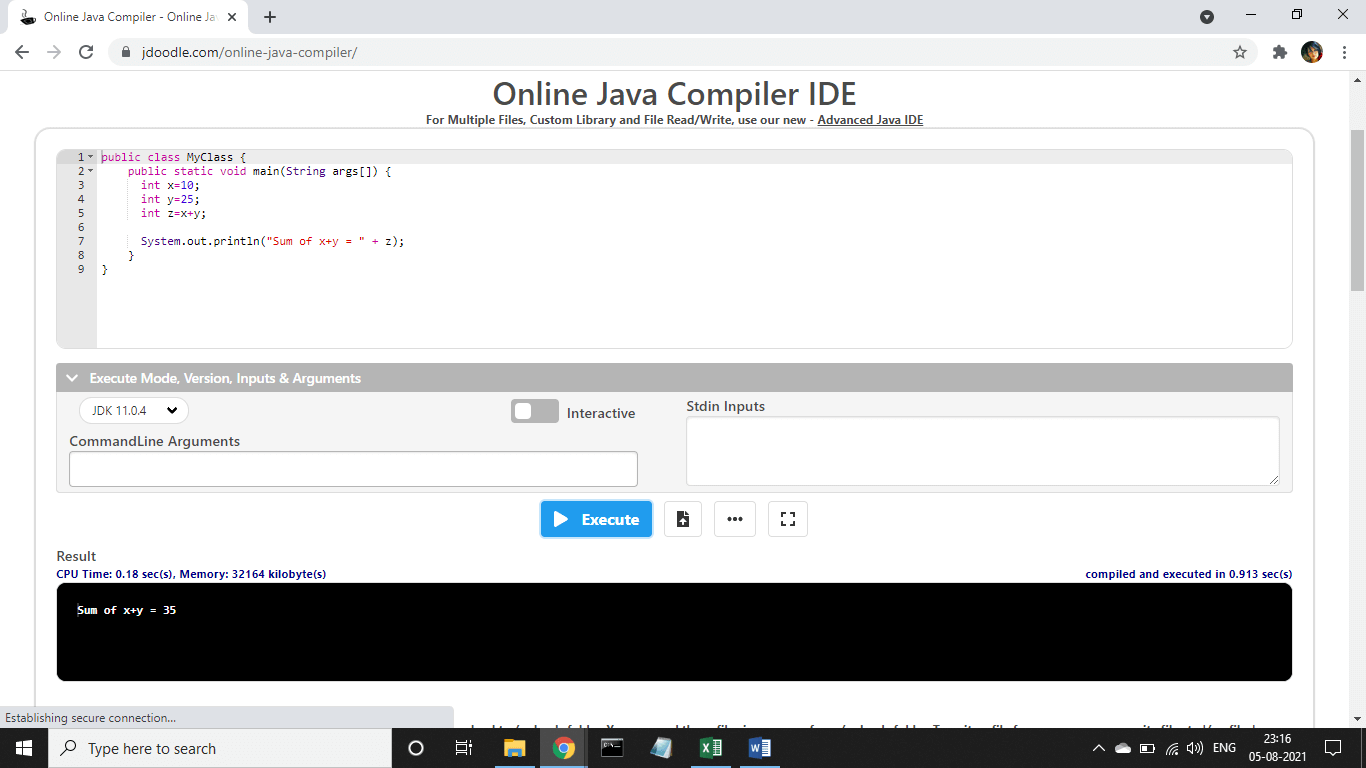Open the JDK 11.0.4 version dropdown
This screenshot has height=768, width=1366.
coord(133,410)
